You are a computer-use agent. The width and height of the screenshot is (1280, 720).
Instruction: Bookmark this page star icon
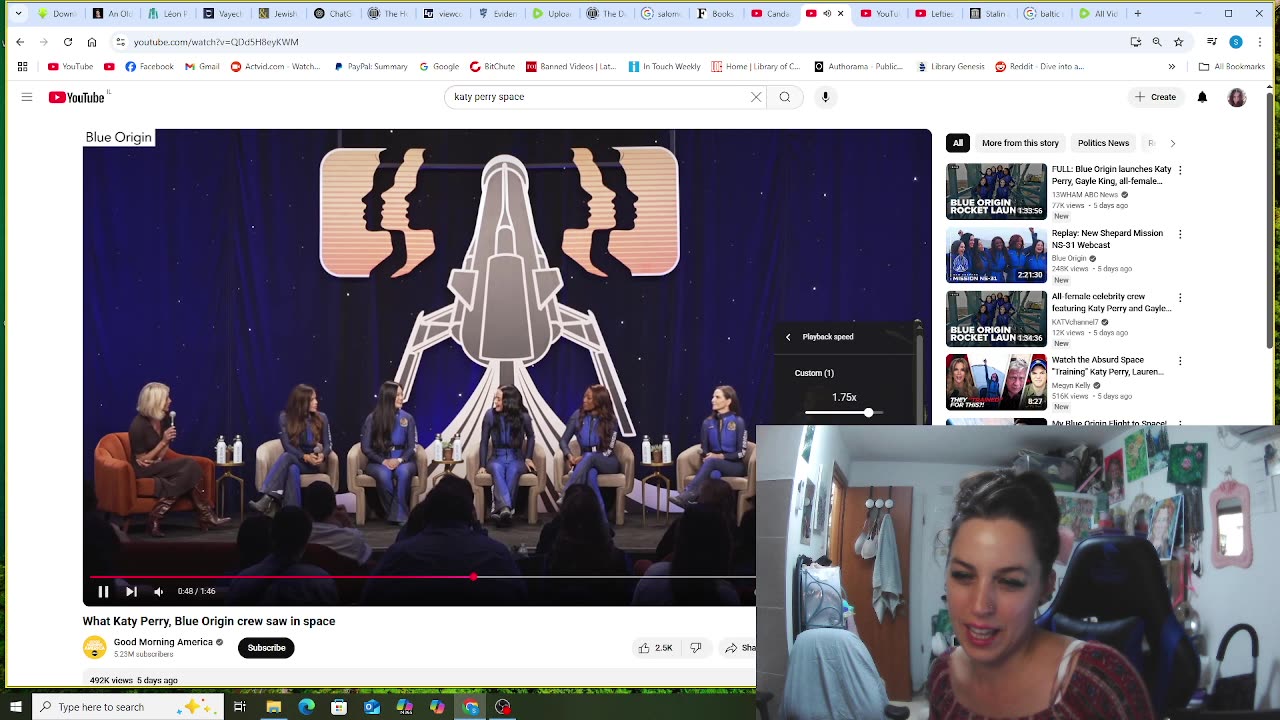tap(1179, 42)
